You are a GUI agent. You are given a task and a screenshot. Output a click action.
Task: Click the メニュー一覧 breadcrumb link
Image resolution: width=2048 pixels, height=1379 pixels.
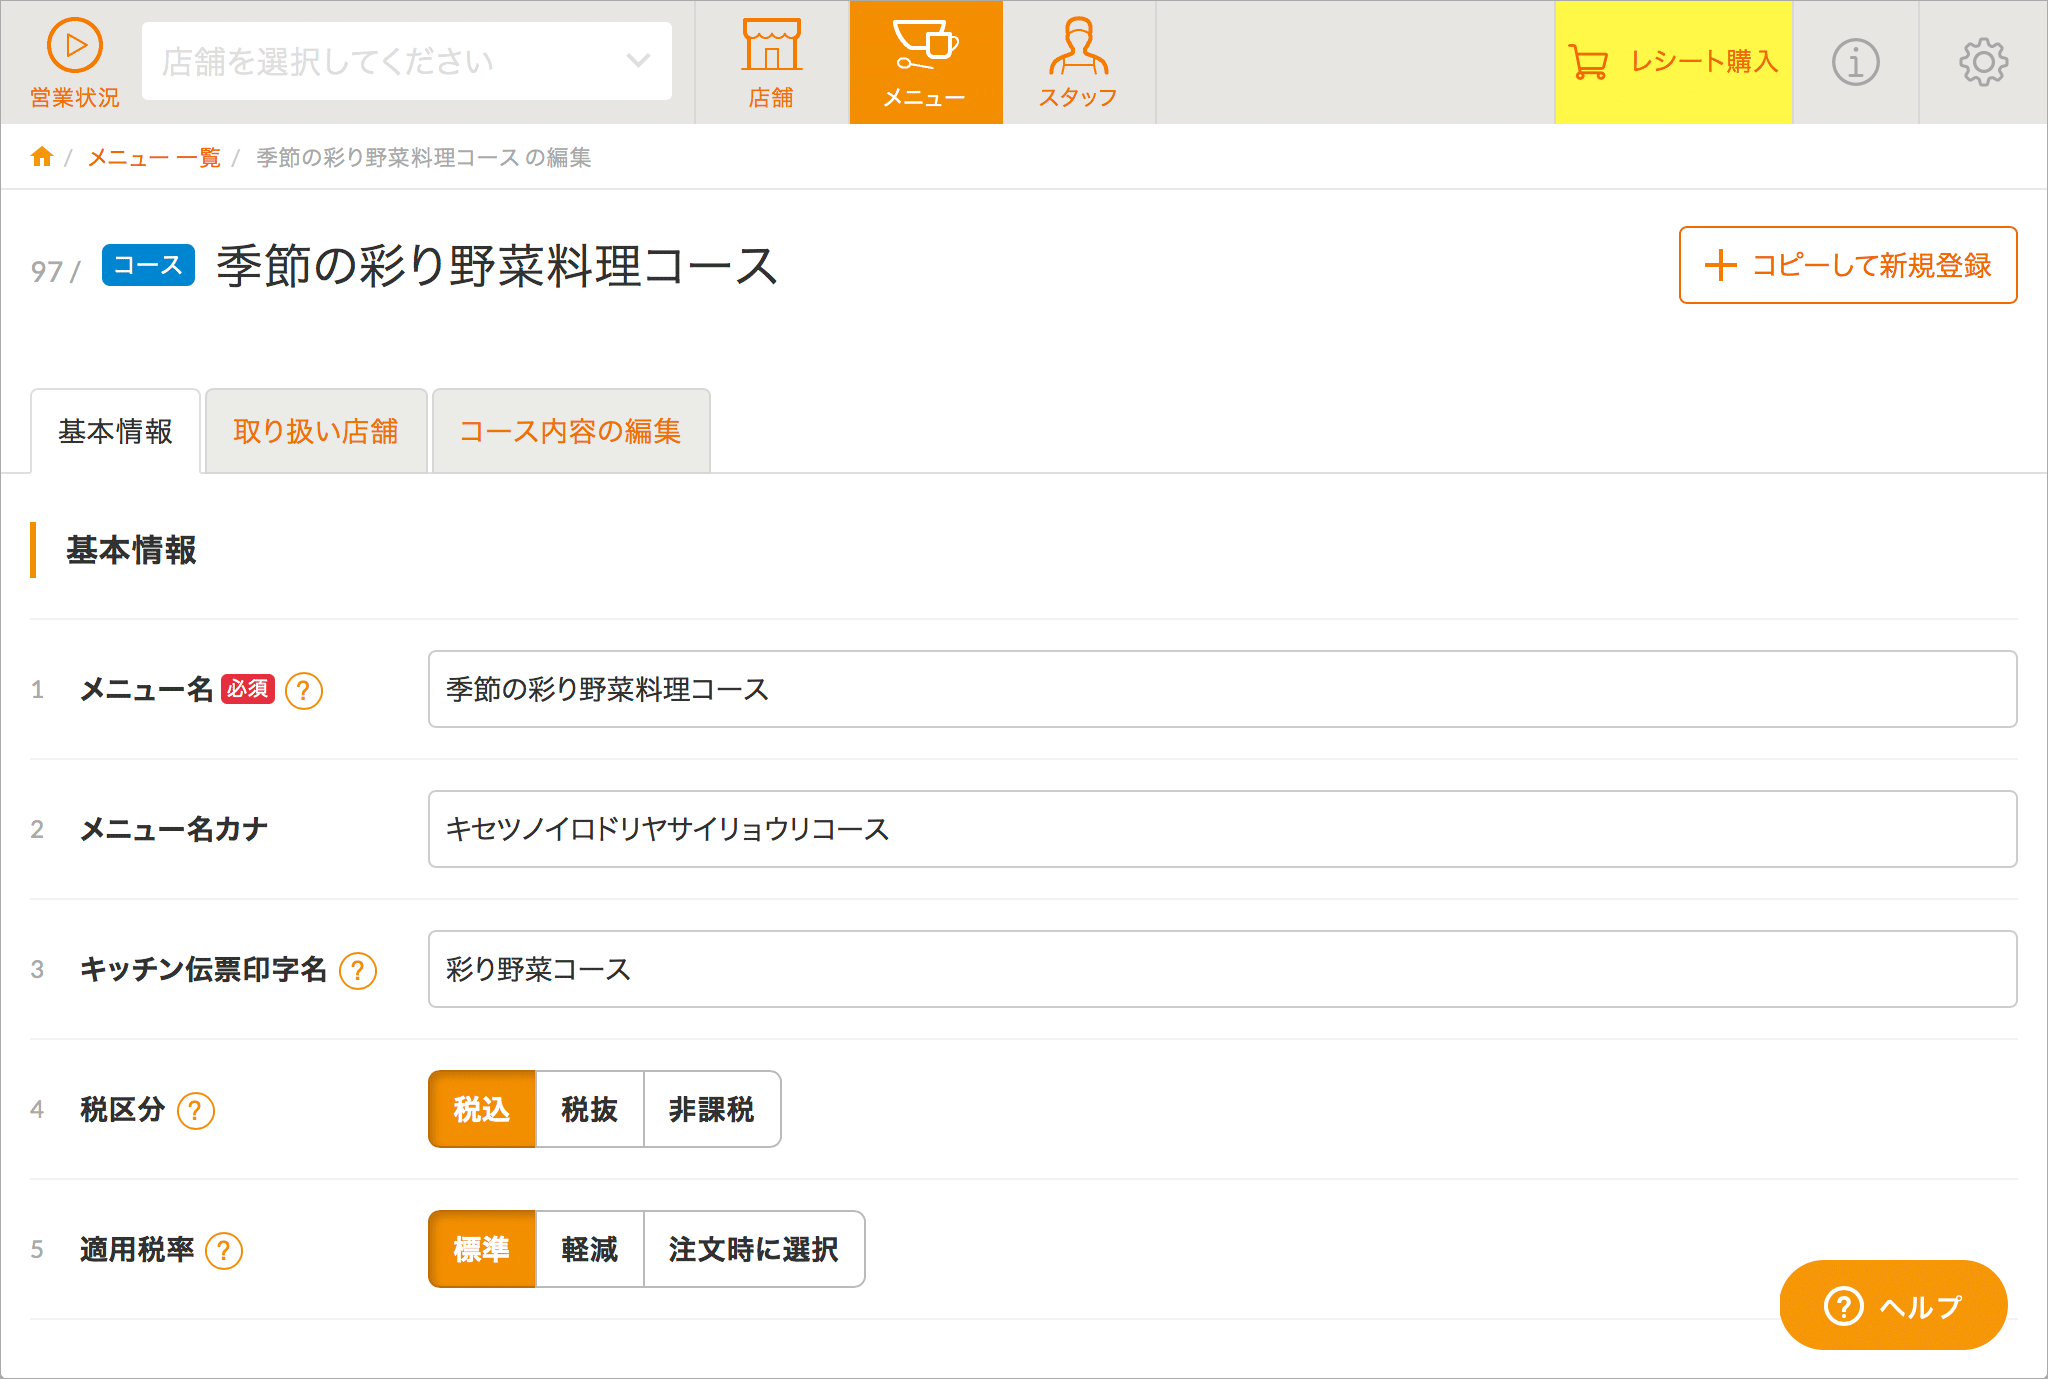point(154,158)
